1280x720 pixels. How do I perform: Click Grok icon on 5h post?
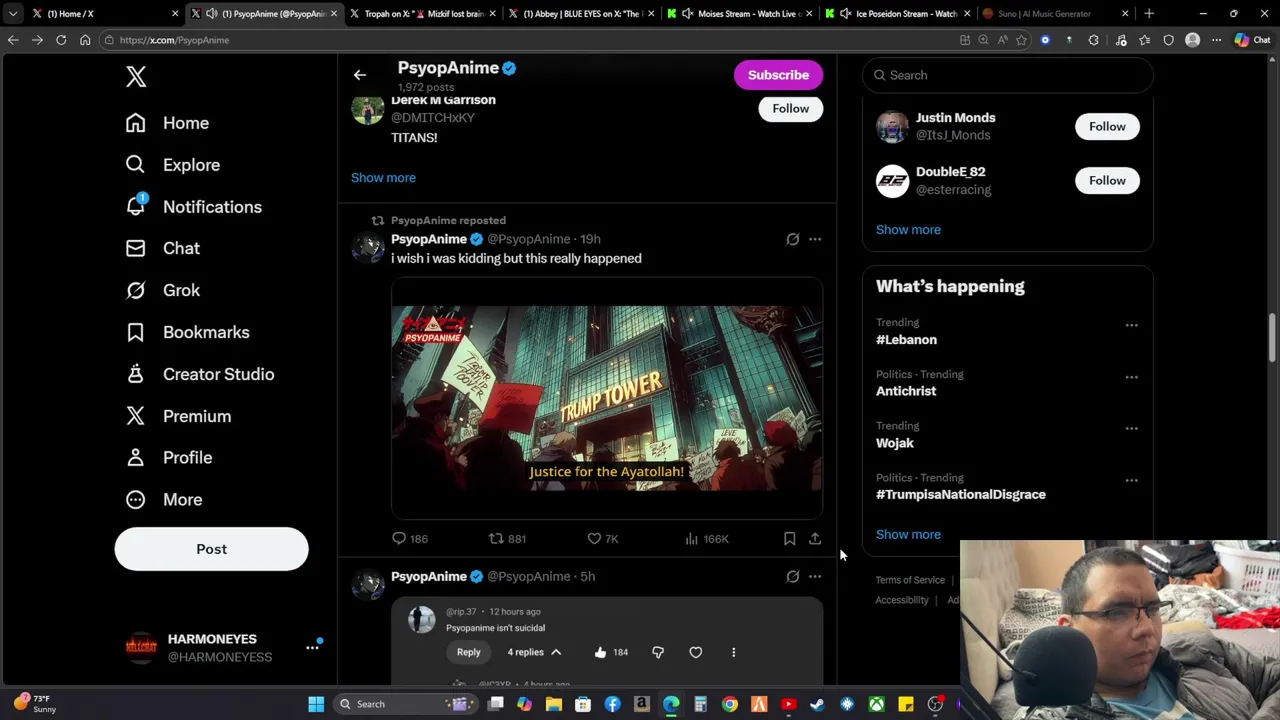[x=792, y=576]
